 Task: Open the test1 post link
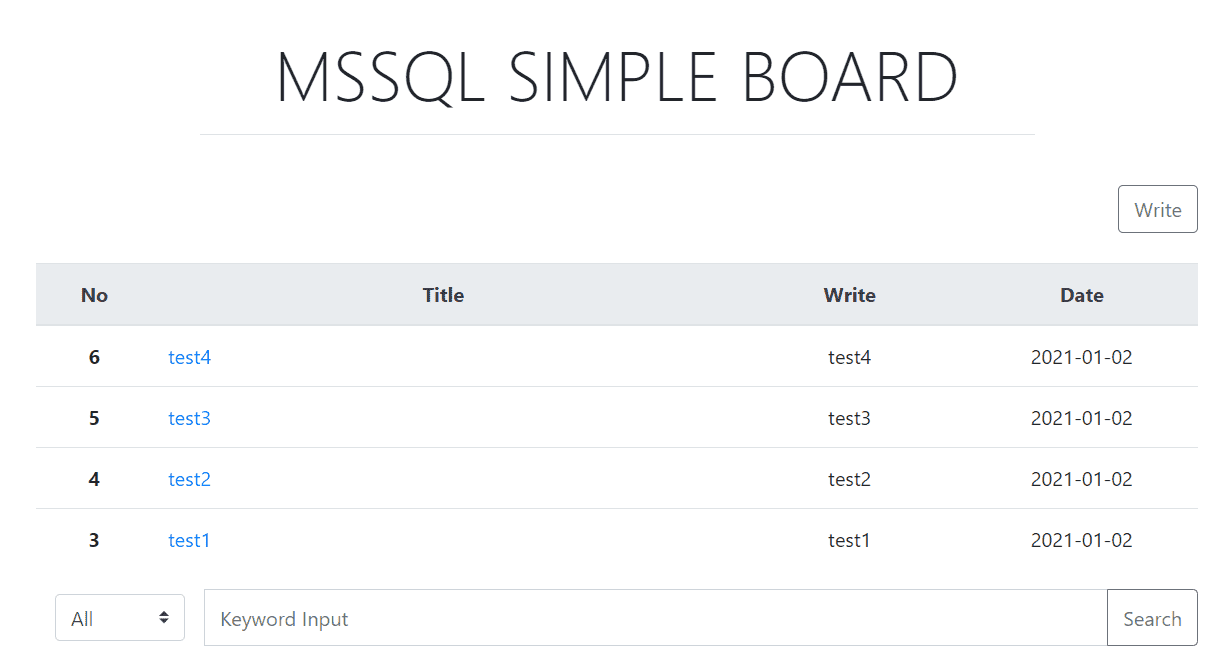(x=189, y=540)
